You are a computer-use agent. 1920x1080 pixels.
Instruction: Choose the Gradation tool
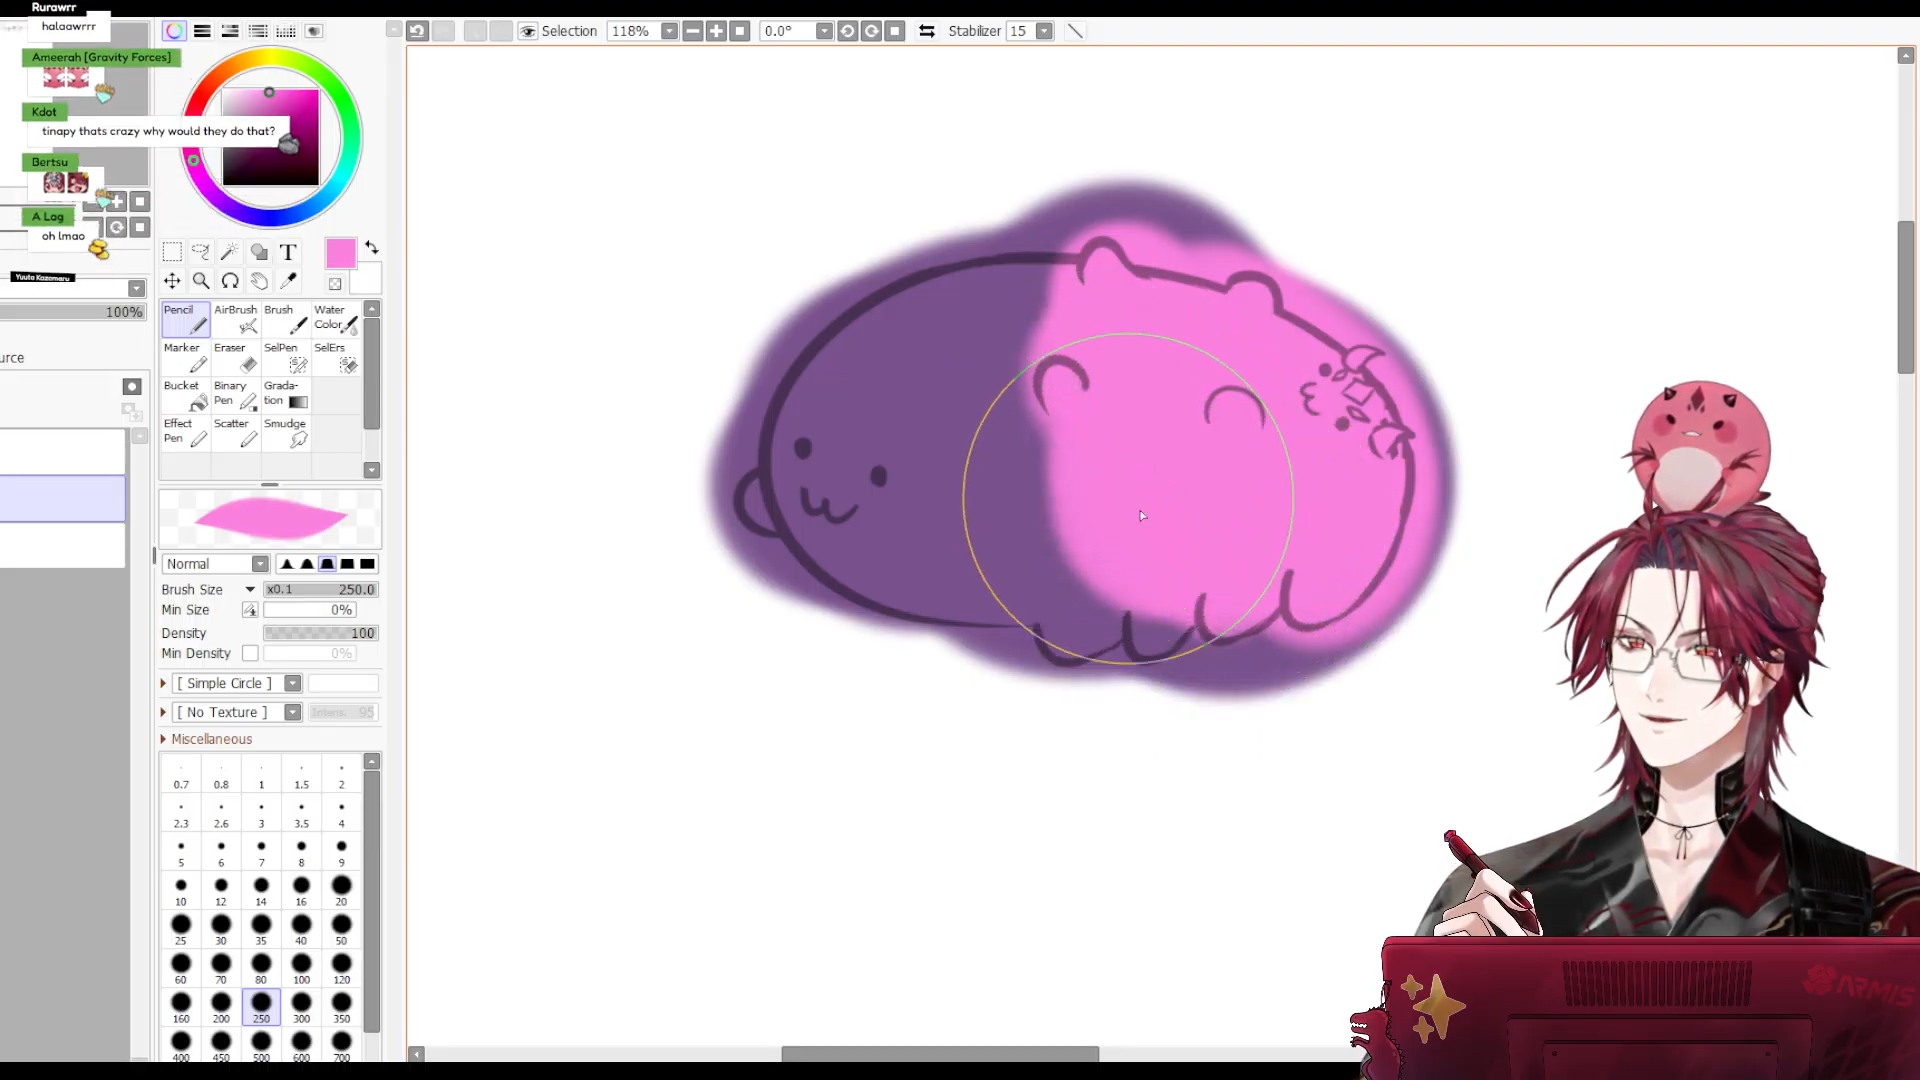[x=286, y=395]
